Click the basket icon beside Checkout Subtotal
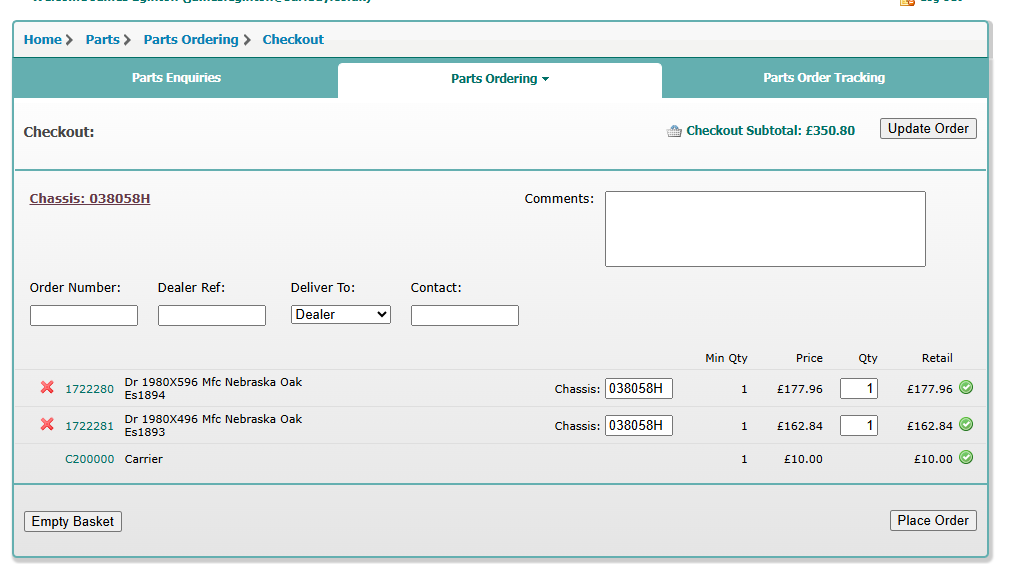The image size is (1019, 564). pos(674,131)
